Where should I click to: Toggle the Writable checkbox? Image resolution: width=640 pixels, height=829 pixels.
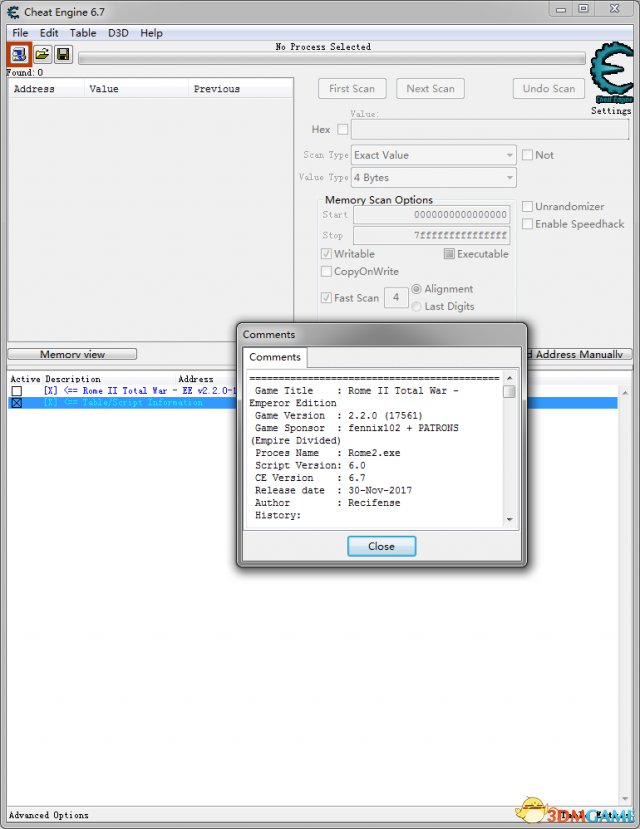point(326,254)
